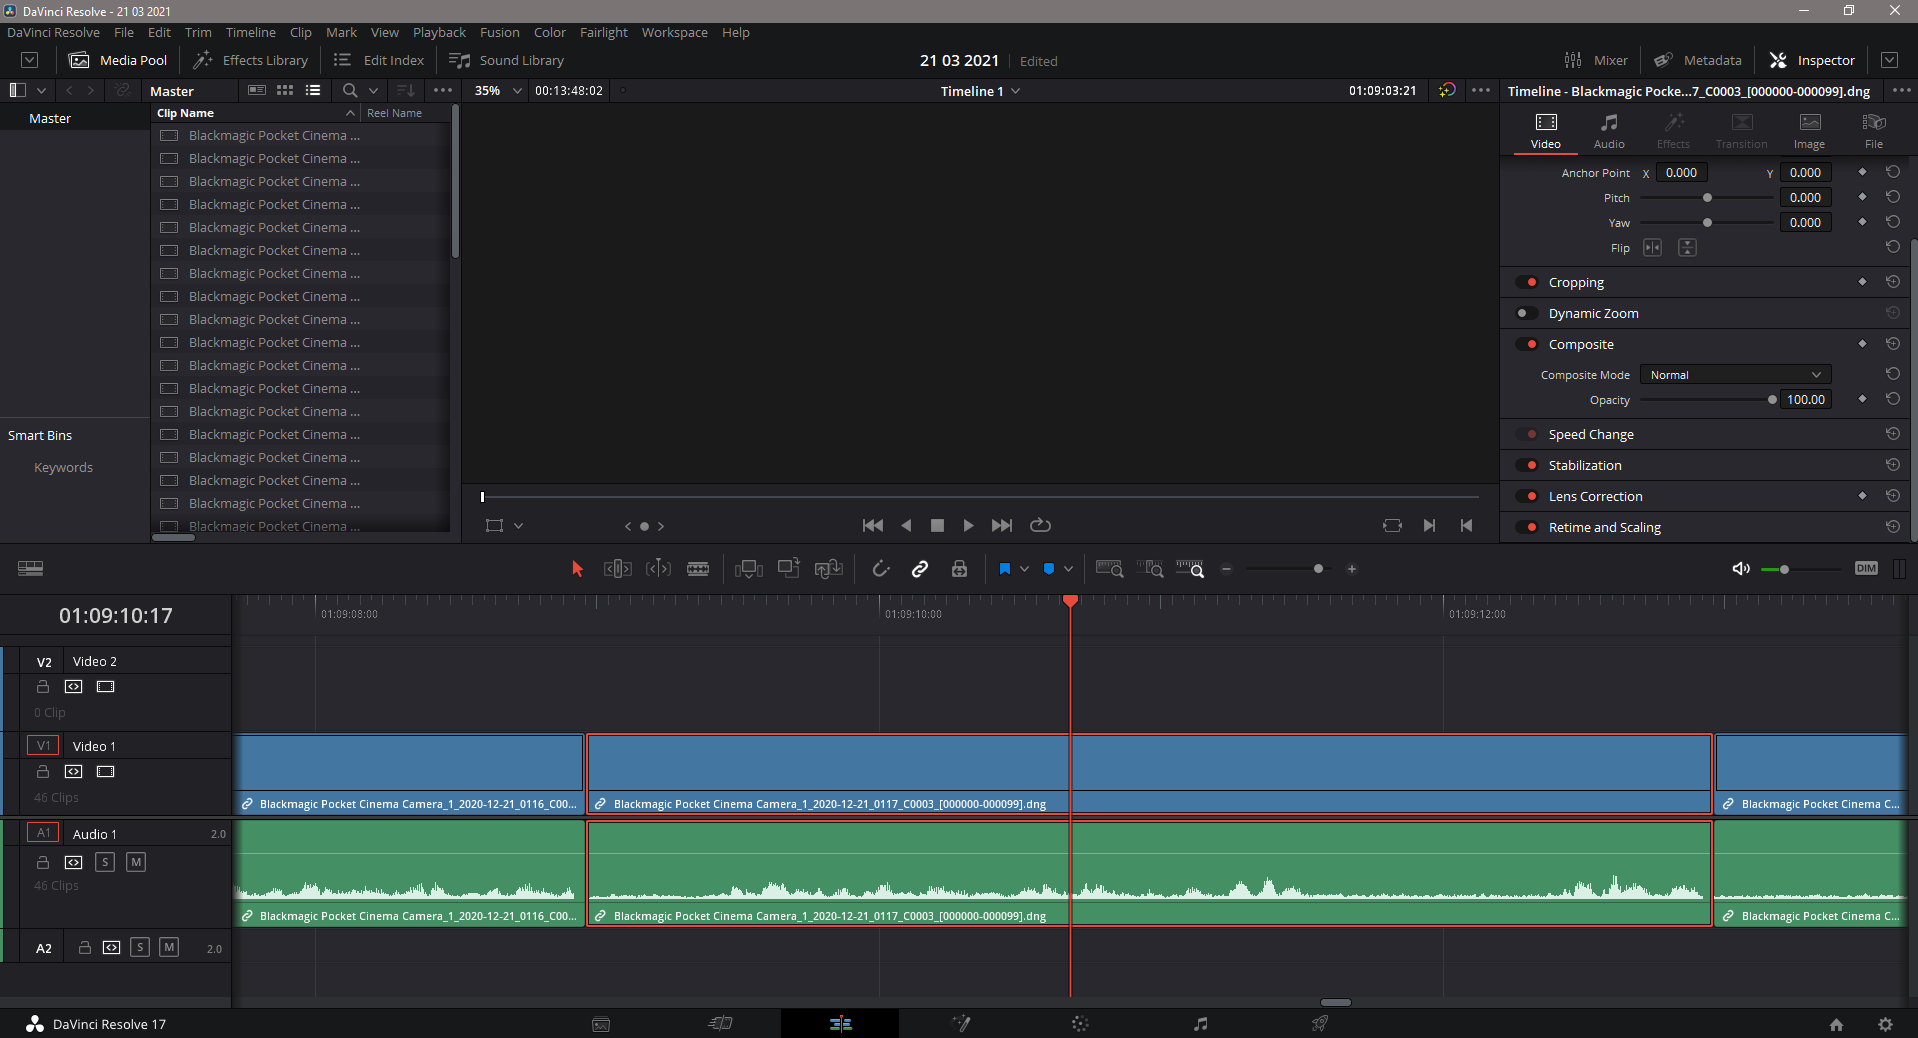Click the Full Extent Zoom icon
The width and height of the screenshot is (1918, 1038).
[x=1109, y=569]
